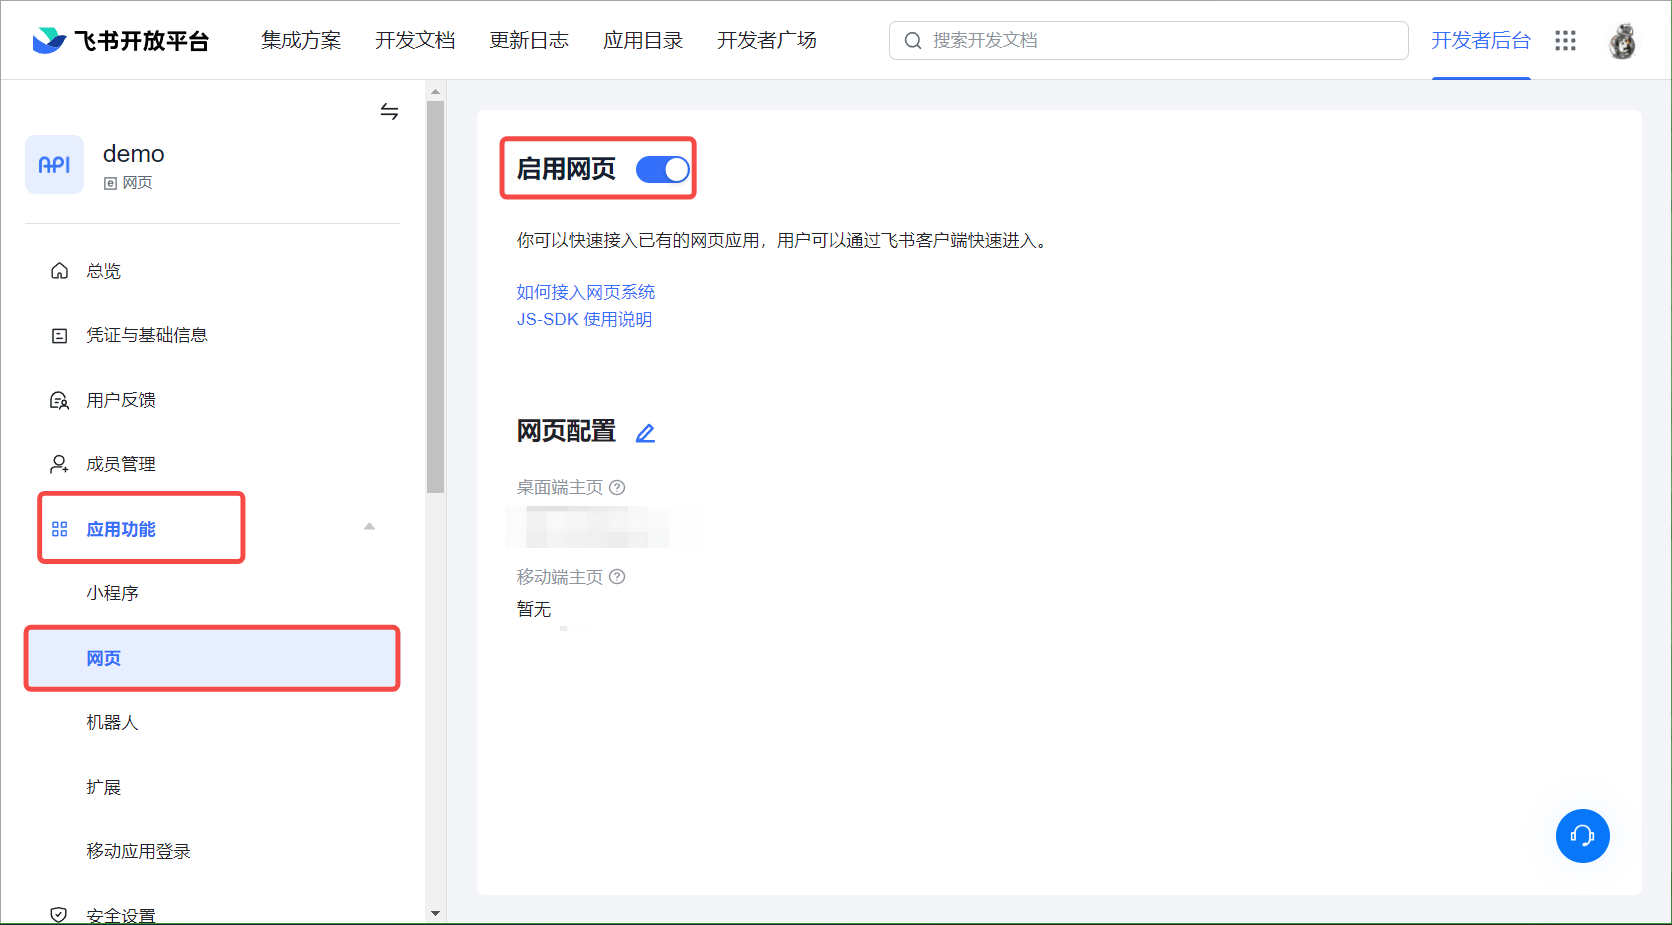
Task: Collapse the 应用功能 section arrow
Action: click(x=369, y=527)
